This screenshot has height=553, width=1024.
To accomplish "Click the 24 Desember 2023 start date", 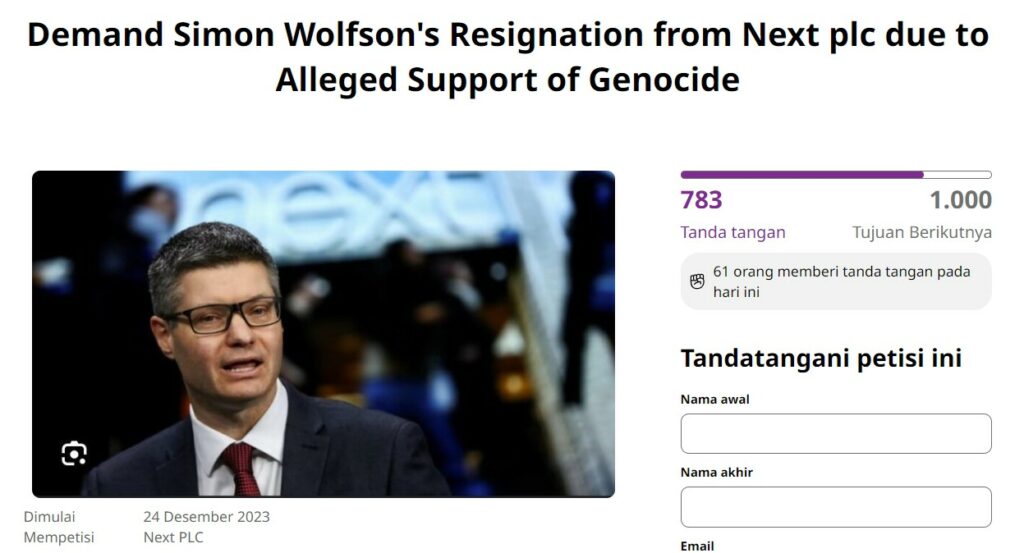I will [206, 516].
